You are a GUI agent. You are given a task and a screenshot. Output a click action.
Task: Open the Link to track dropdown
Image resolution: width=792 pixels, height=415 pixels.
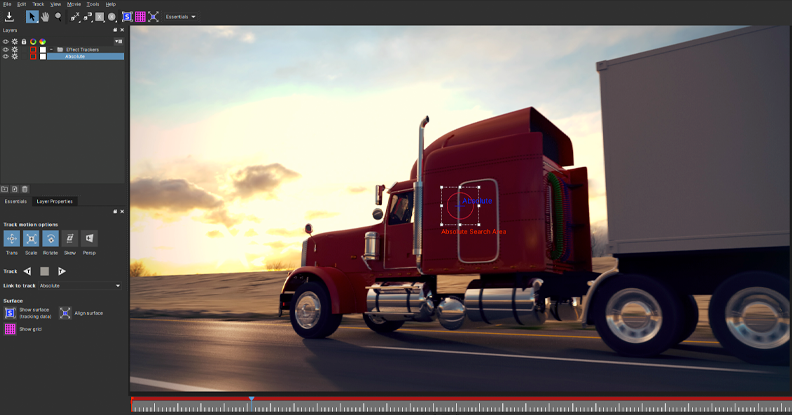coord(80,286)
